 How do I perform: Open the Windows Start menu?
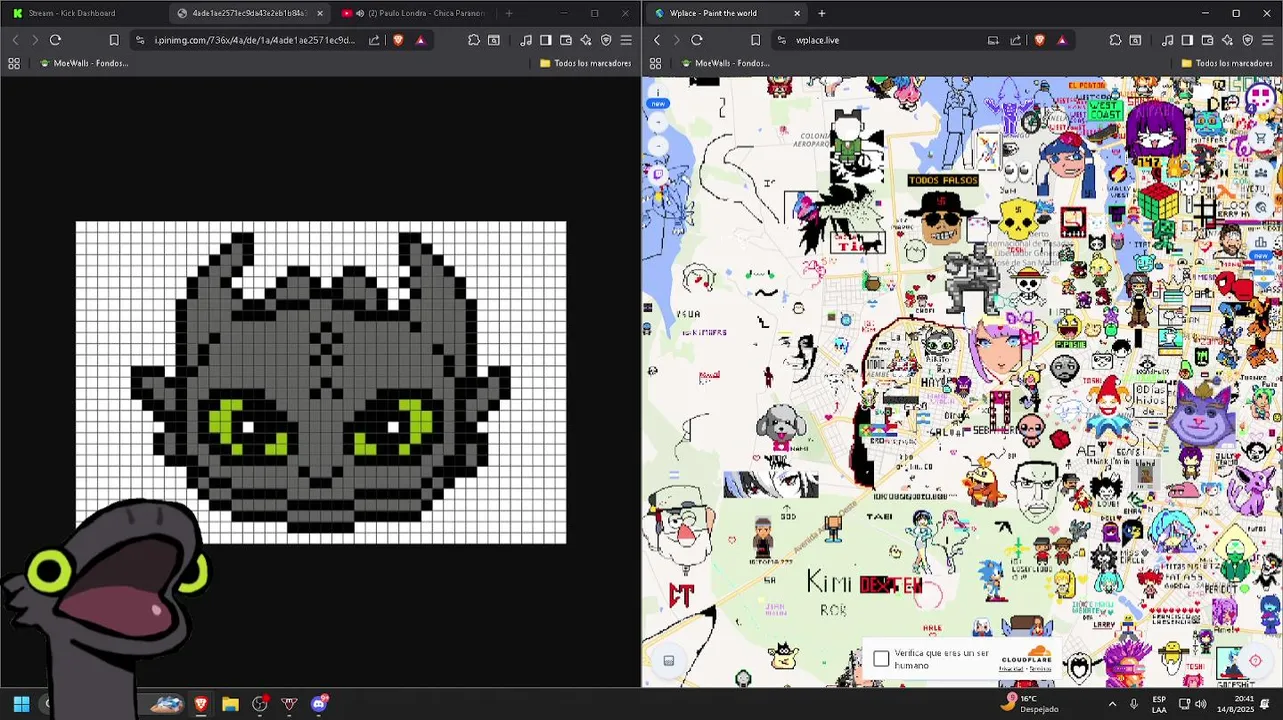[21, 704]
